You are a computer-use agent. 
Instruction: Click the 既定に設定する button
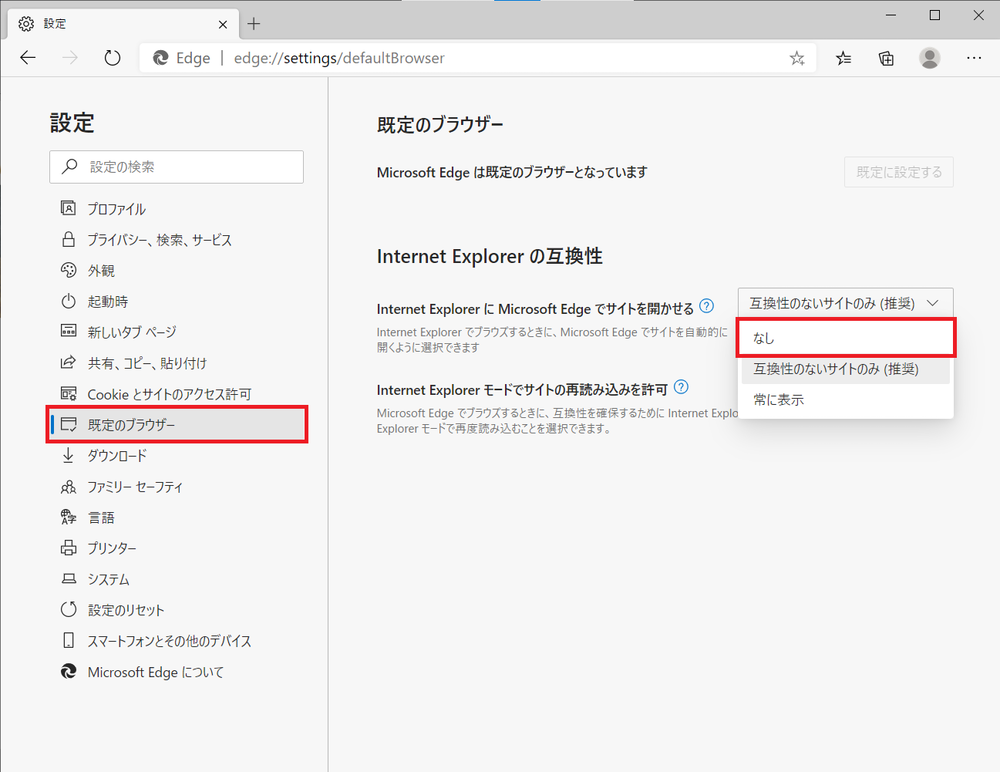[899, 172]
